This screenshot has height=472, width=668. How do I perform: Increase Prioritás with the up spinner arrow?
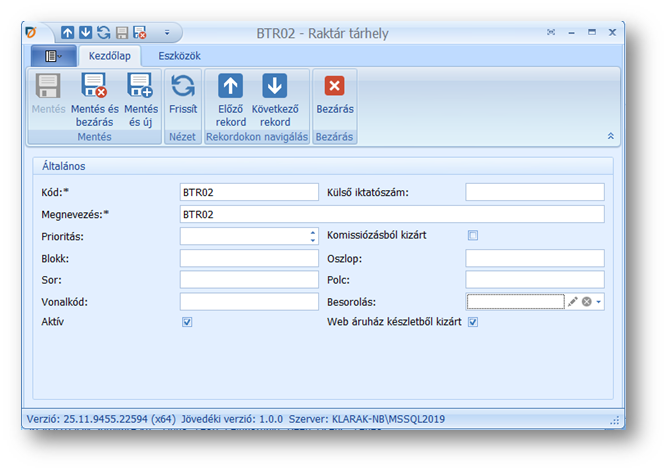[x=313, y=232]
